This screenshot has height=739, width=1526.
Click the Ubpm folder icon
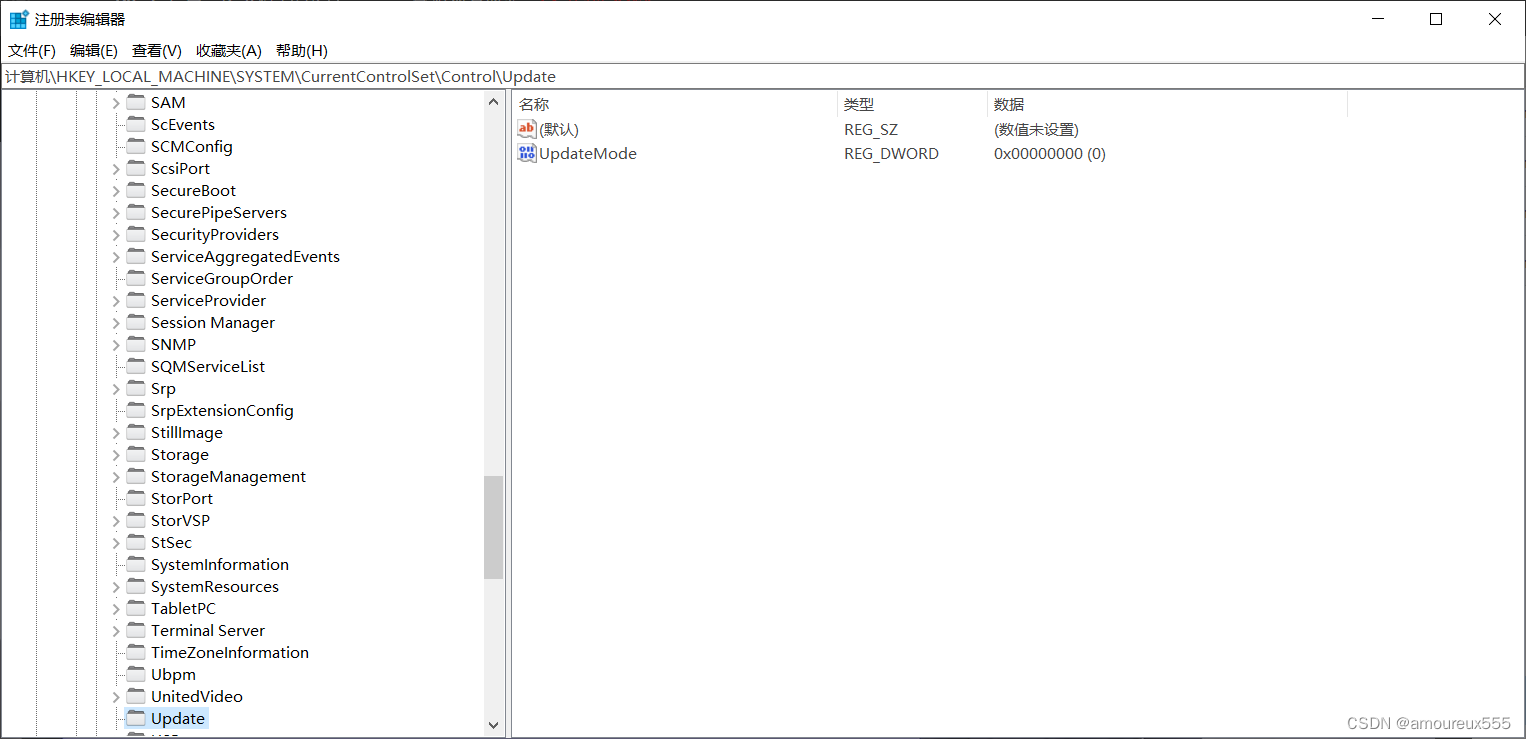click(x=136, y=674)
